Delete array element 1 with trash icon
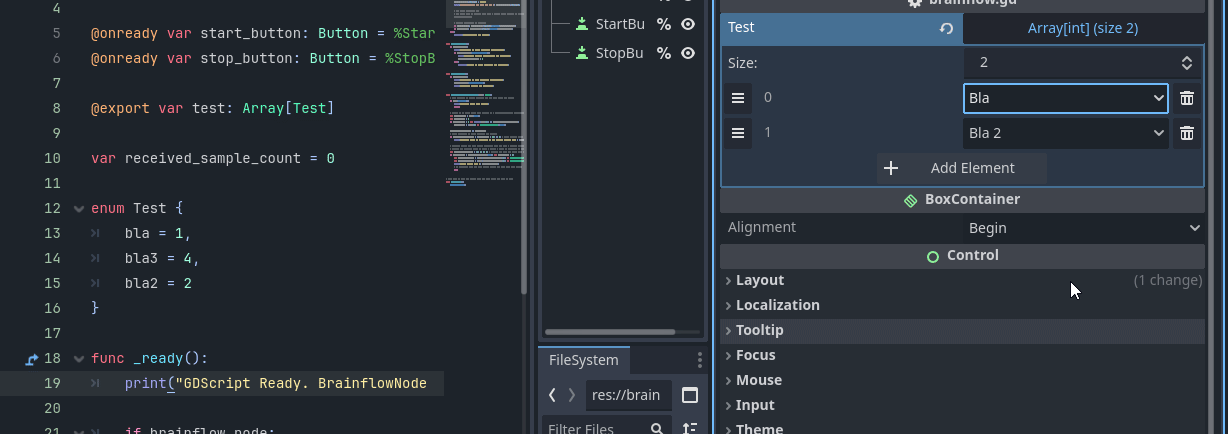The image size is (1228, 434). [x=1186, y=133]
